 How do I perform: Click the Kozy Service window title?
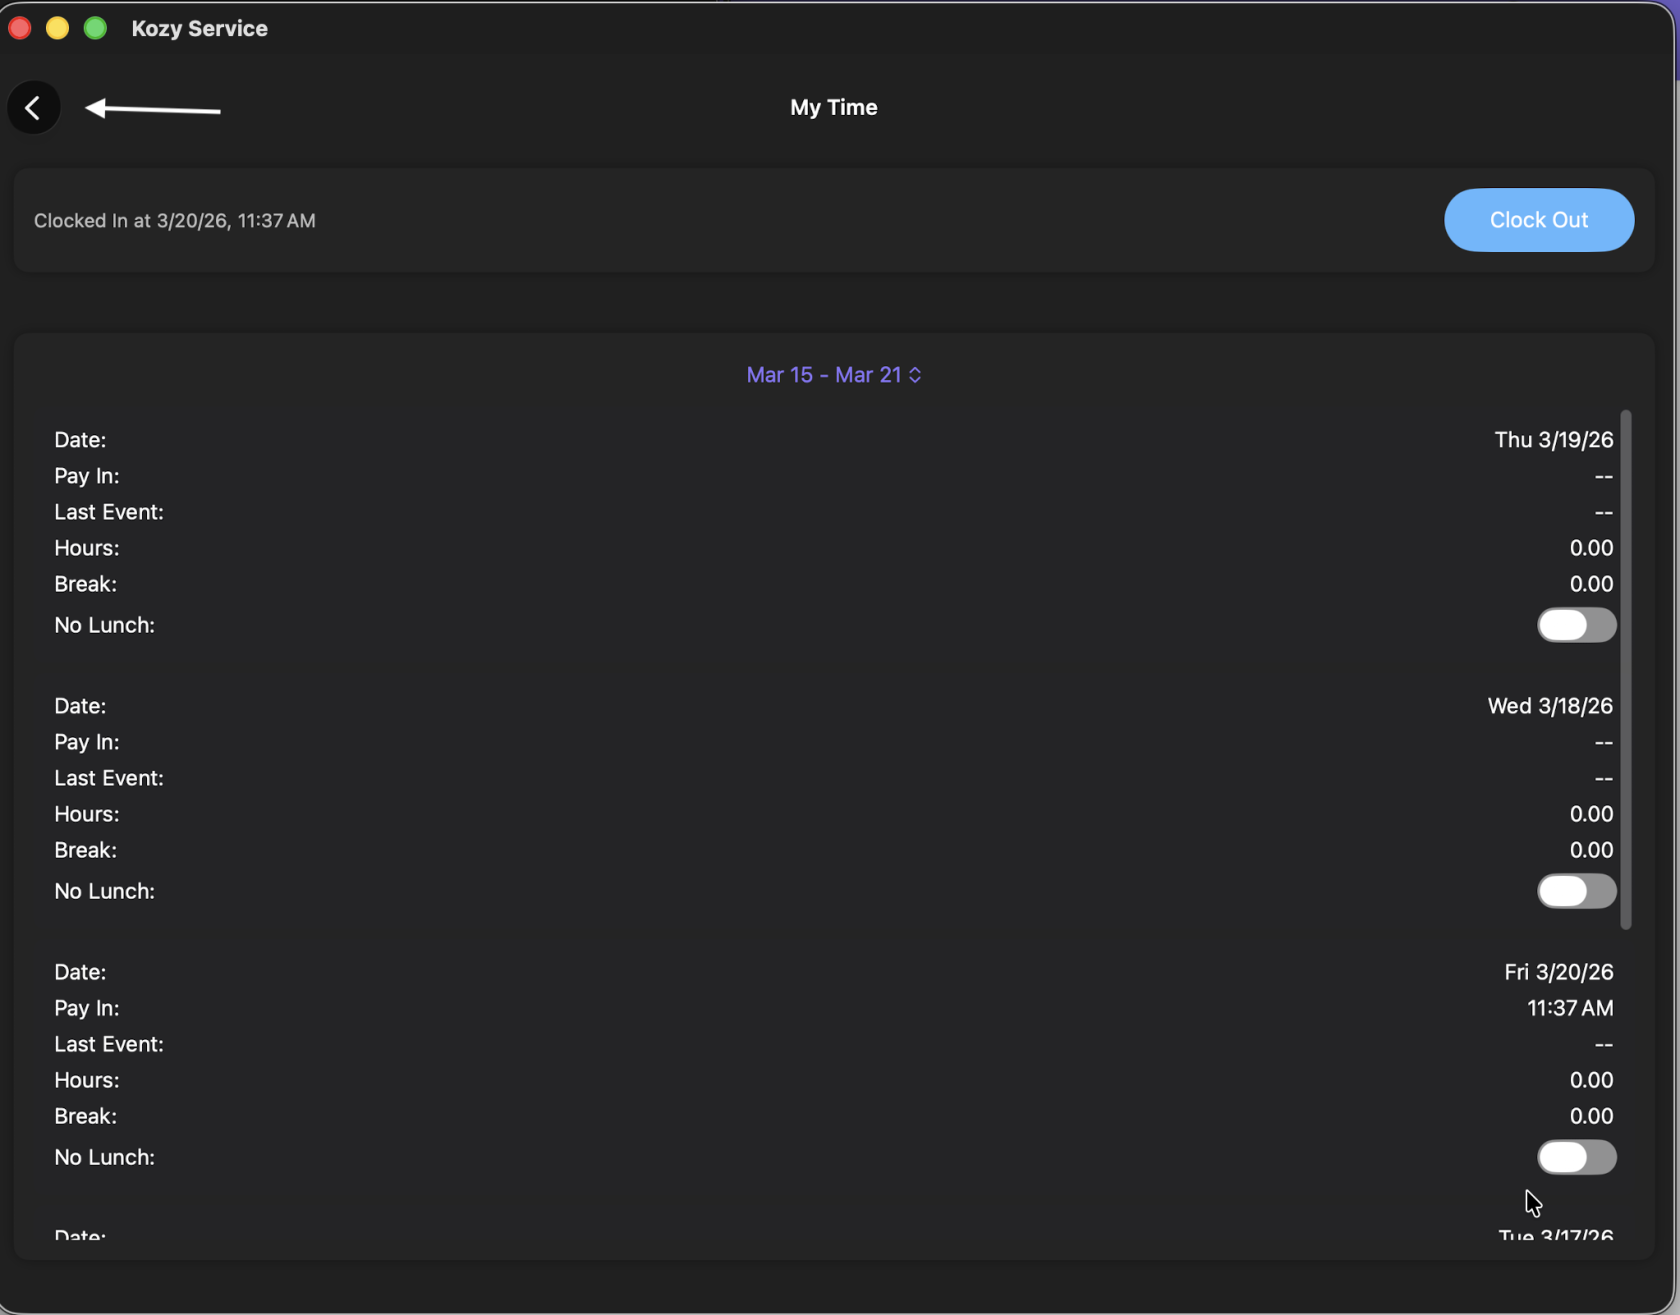pos(199,29)
